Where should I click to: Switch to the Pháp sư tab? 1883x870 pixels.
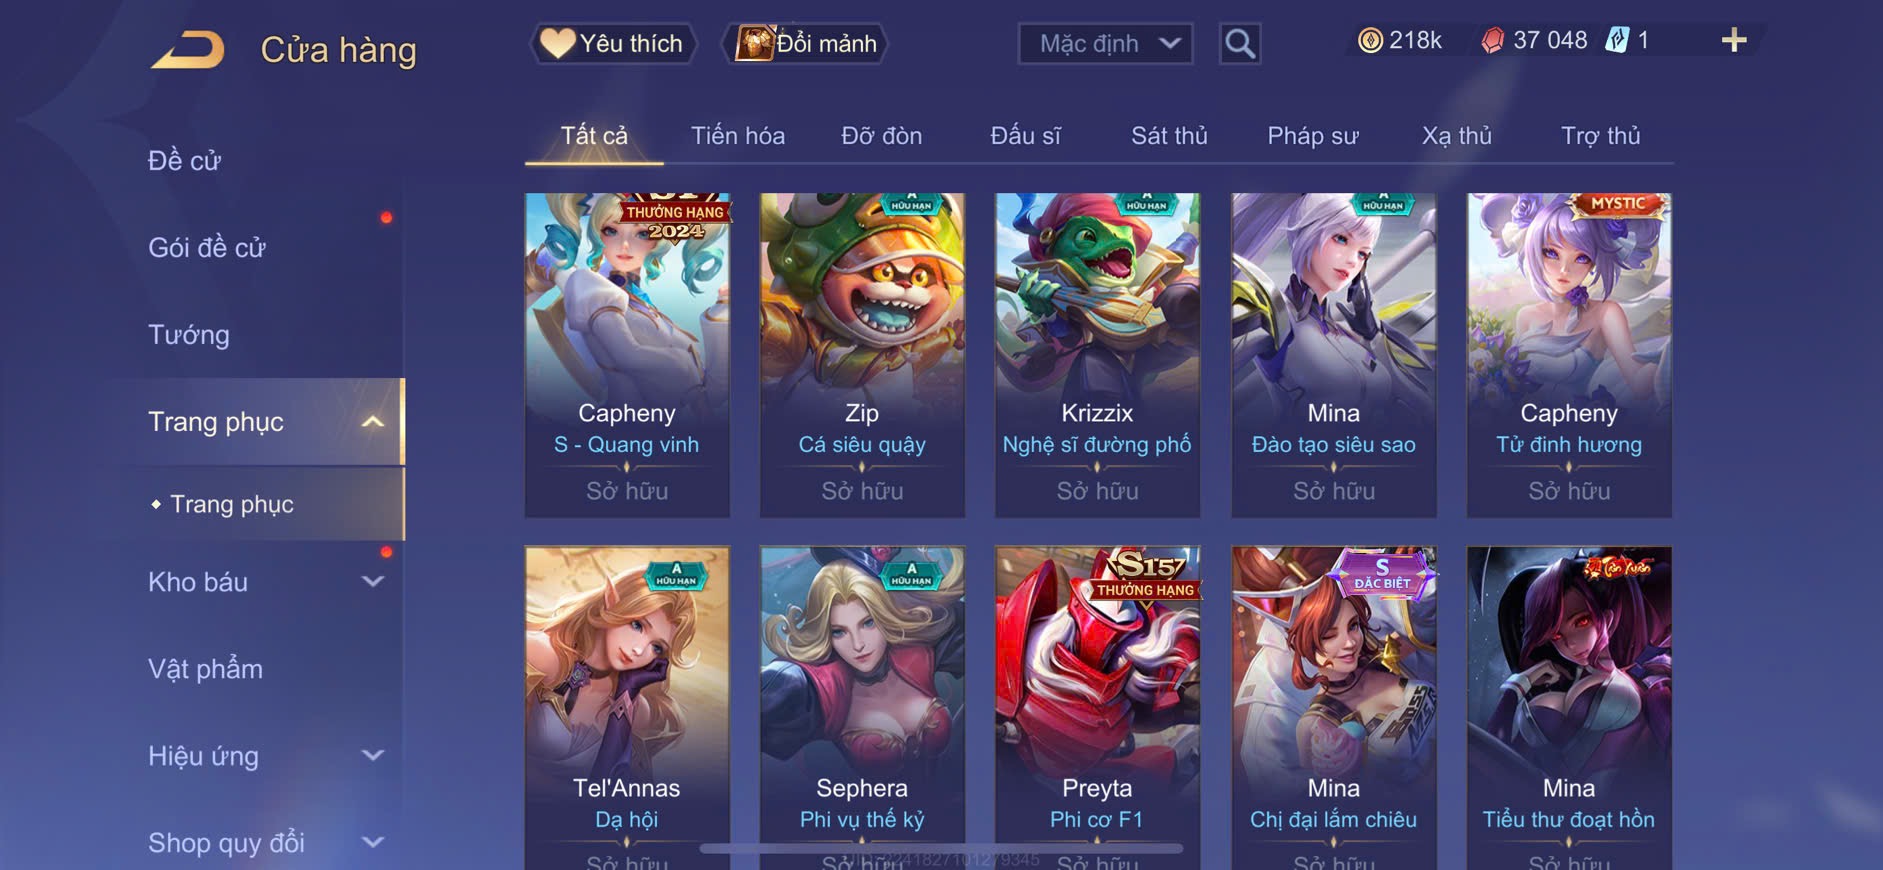tap(1313, 136)
